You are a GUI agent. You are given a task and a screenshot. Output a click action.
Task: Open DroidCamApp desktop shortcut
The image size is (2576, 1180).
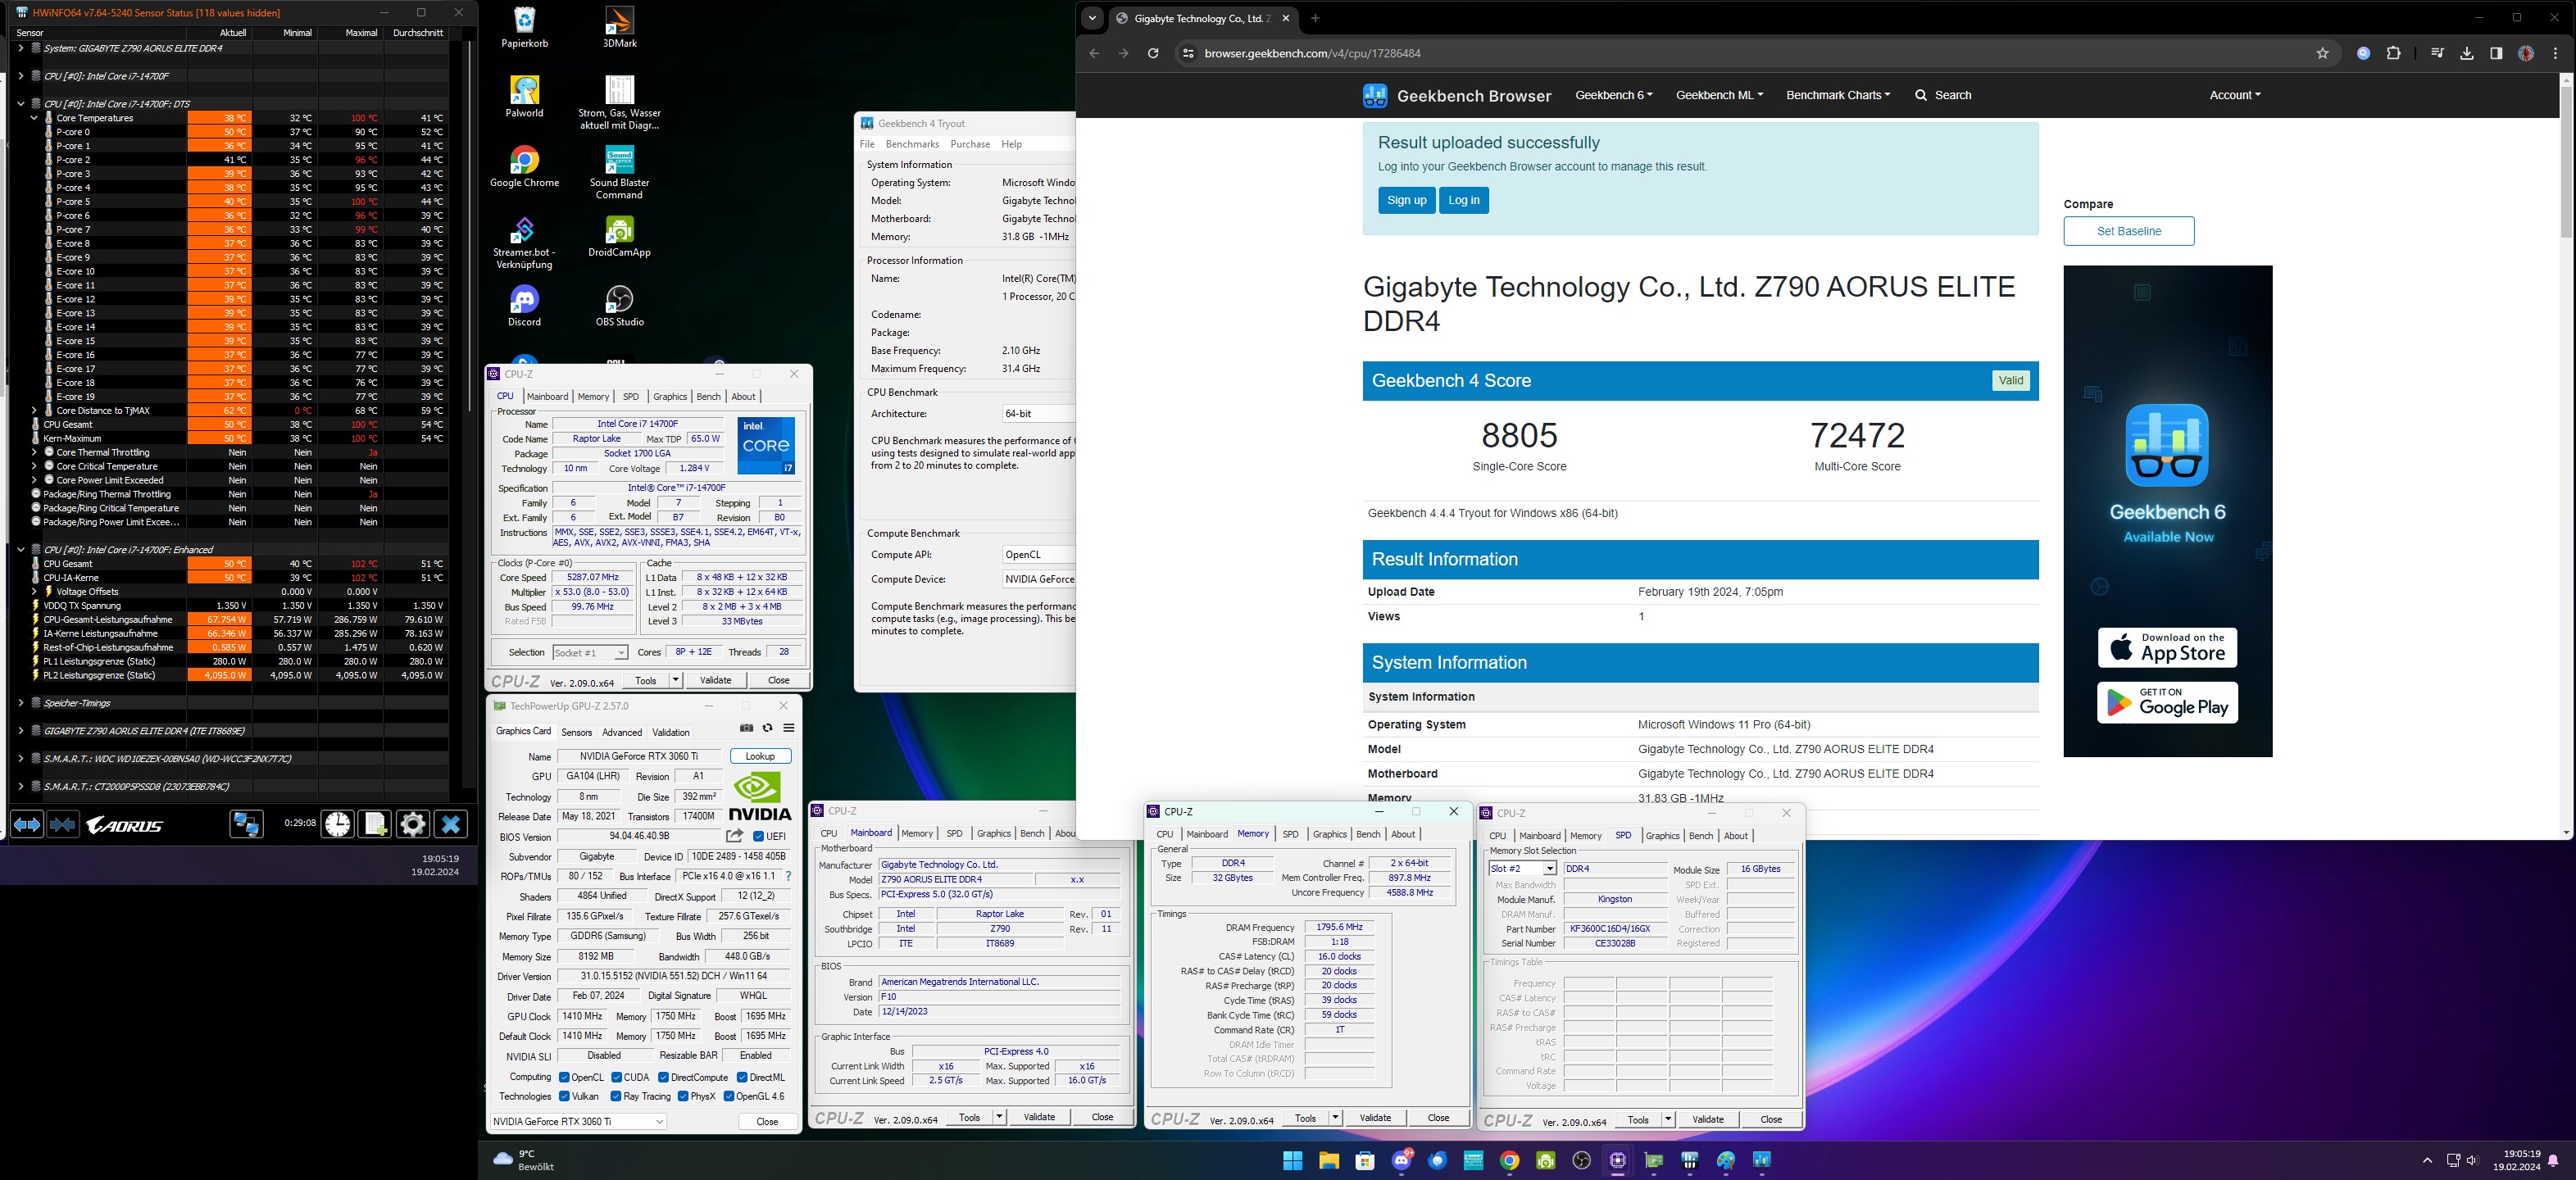[619, 237]
